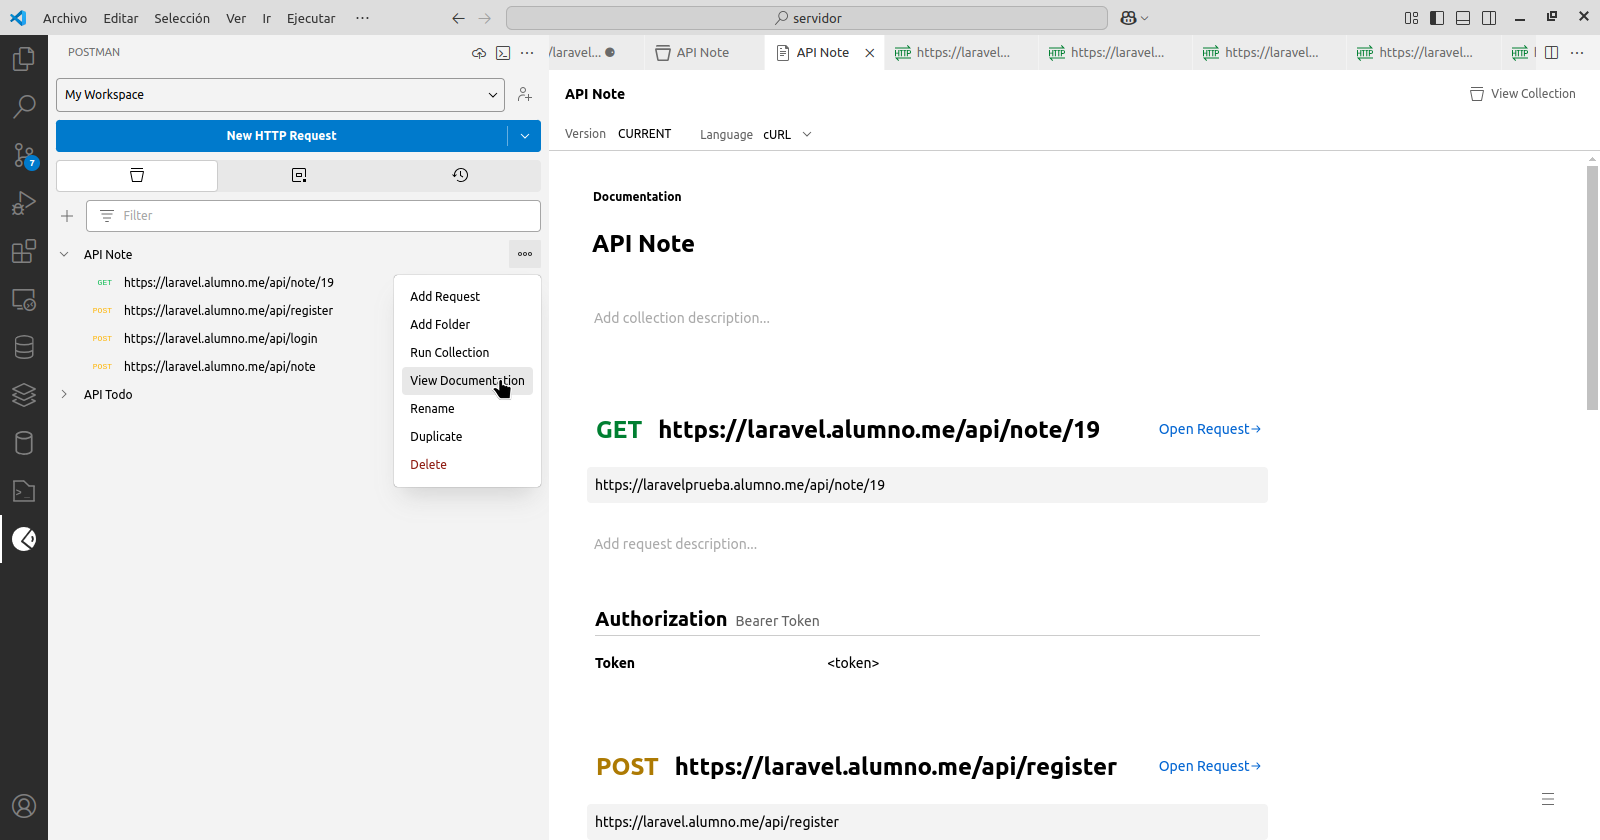
Task: Open Request link for POST register
Action: [x=1210, y=766]
